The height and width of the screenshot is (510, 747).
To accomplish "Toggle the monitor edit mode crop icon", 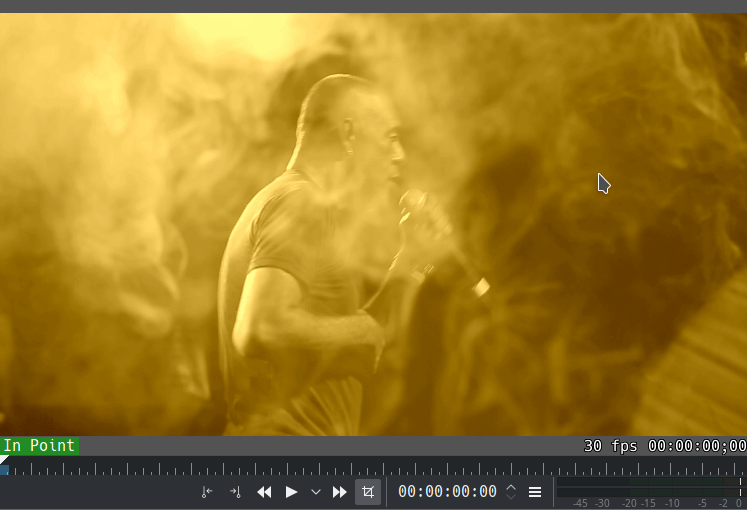I will point(368,492).
